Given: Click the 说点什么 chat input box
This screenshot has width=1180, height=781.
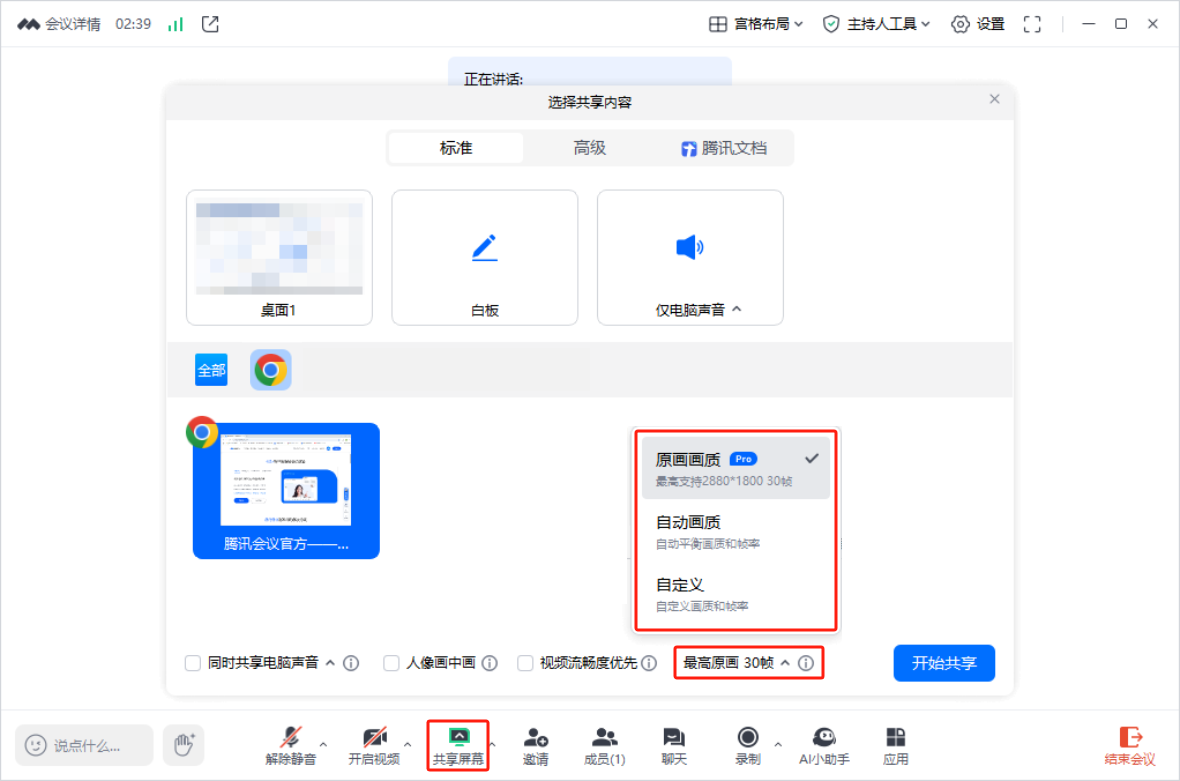Looking at the screenshot, I should [84, 745].
